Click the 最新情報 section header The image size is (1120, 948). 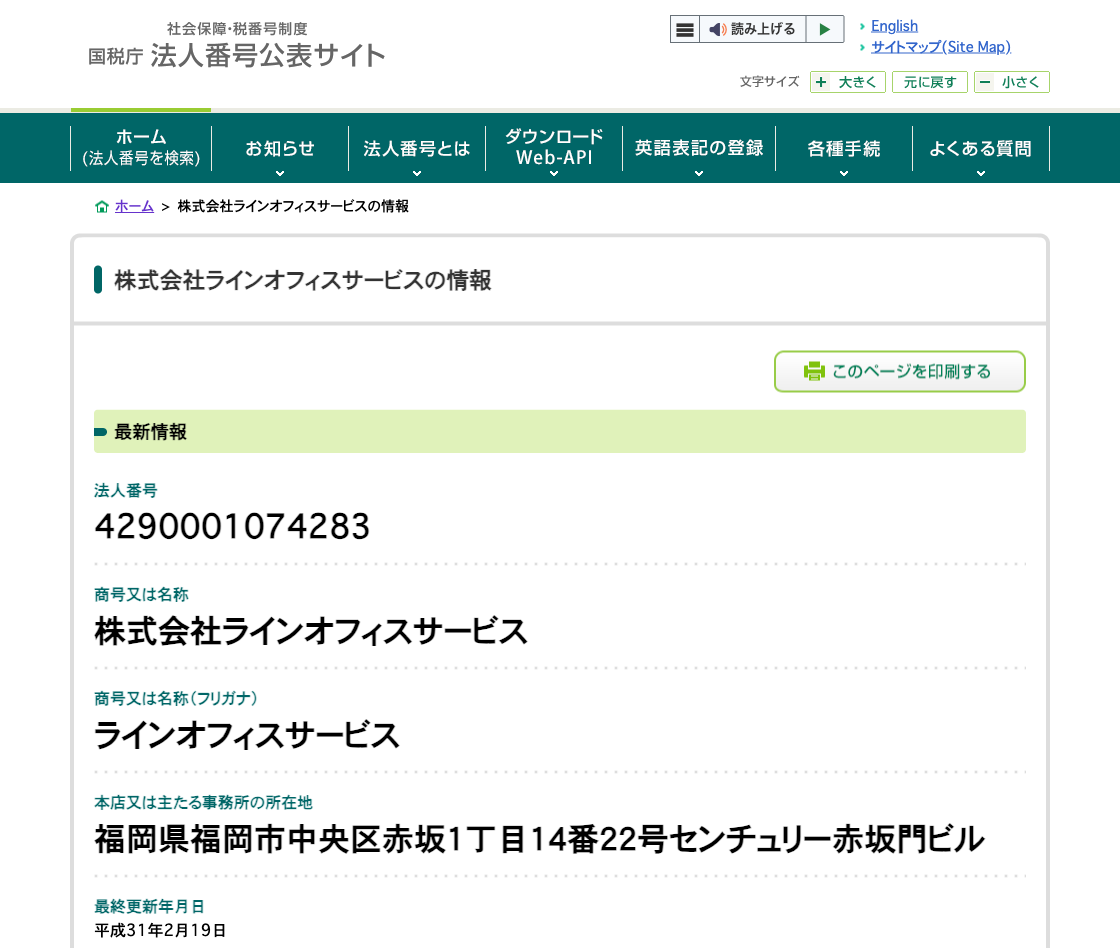(560, 431)
